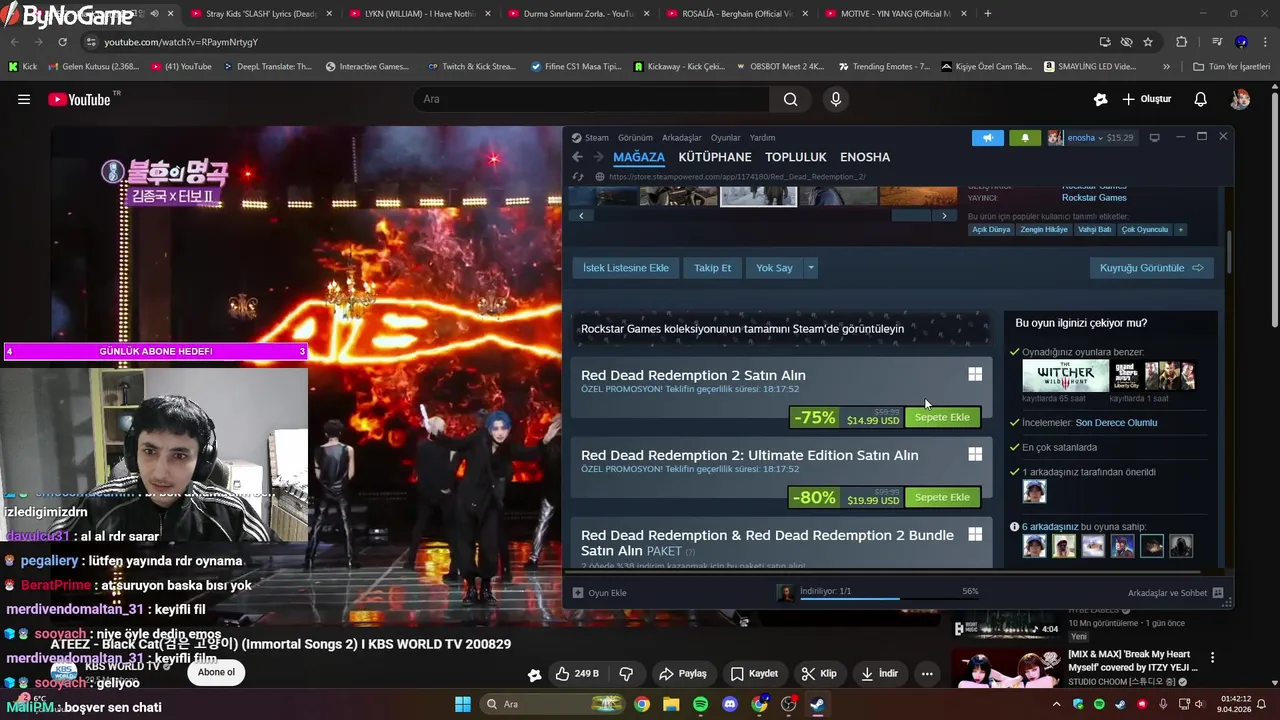This screenshot has height=720, width=1280.
Task: Click the YouTube search magnifier button
Action: click(791, 99)
